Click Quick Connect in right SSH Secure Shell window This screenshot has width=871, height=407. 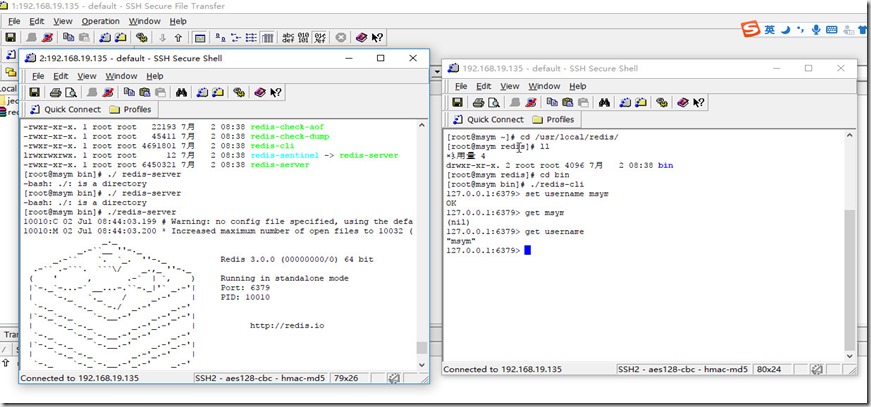(x=489, y=119)
